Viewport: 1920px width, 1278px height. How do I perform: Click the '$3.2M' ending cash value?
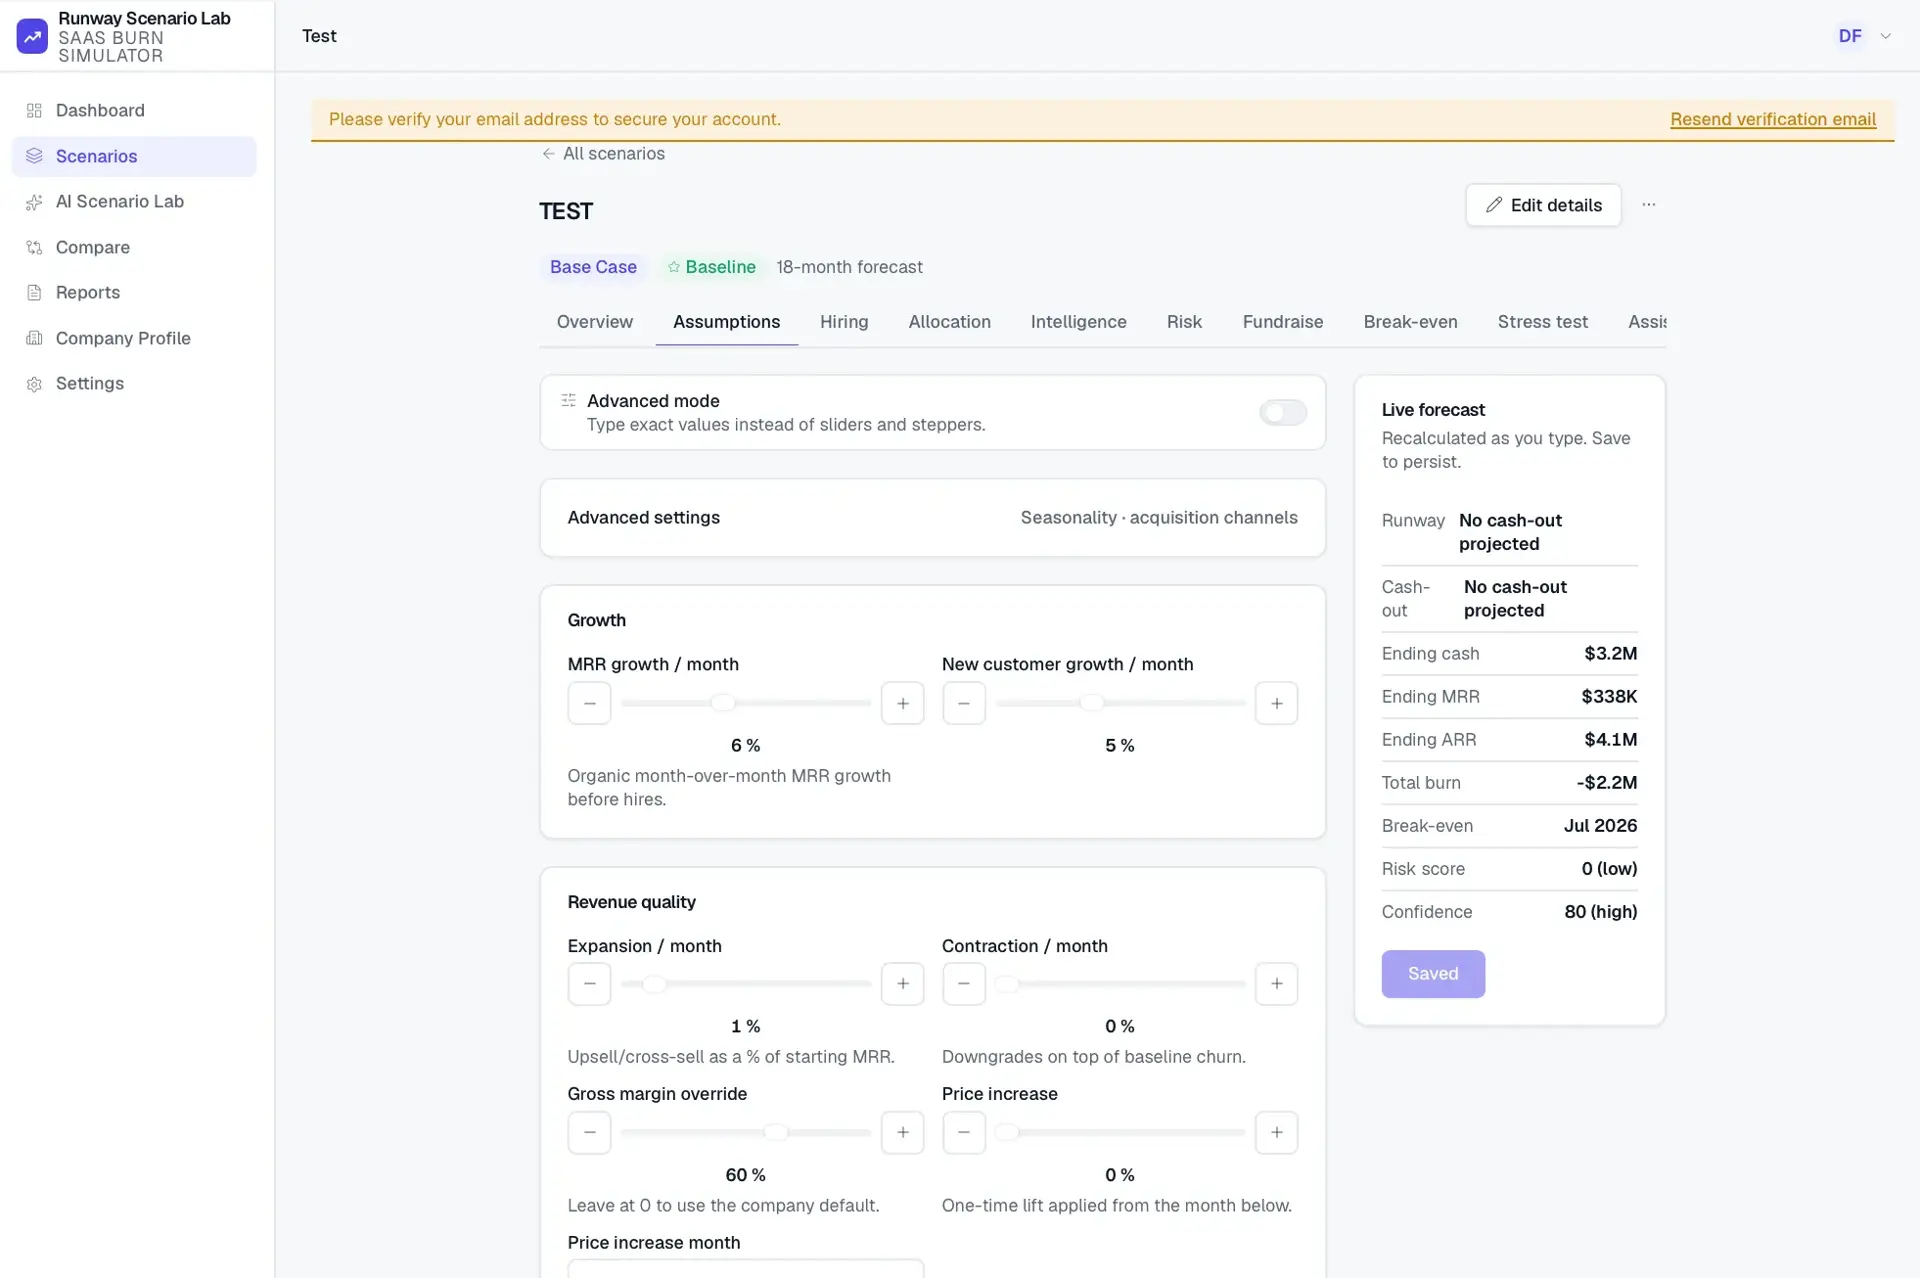1610,654
